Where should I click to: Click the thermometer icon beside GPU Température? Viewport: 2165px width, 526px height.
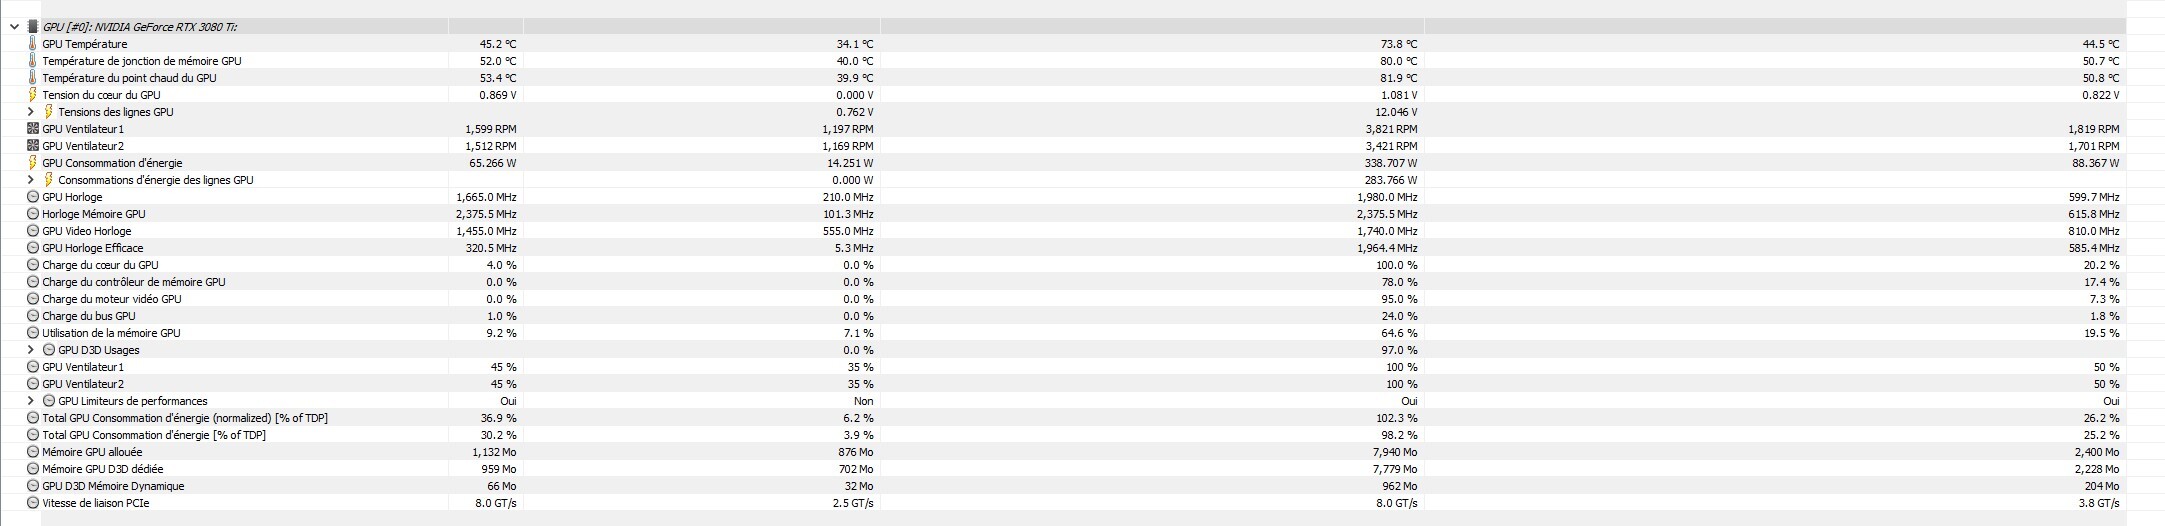[x=33, y=44]
